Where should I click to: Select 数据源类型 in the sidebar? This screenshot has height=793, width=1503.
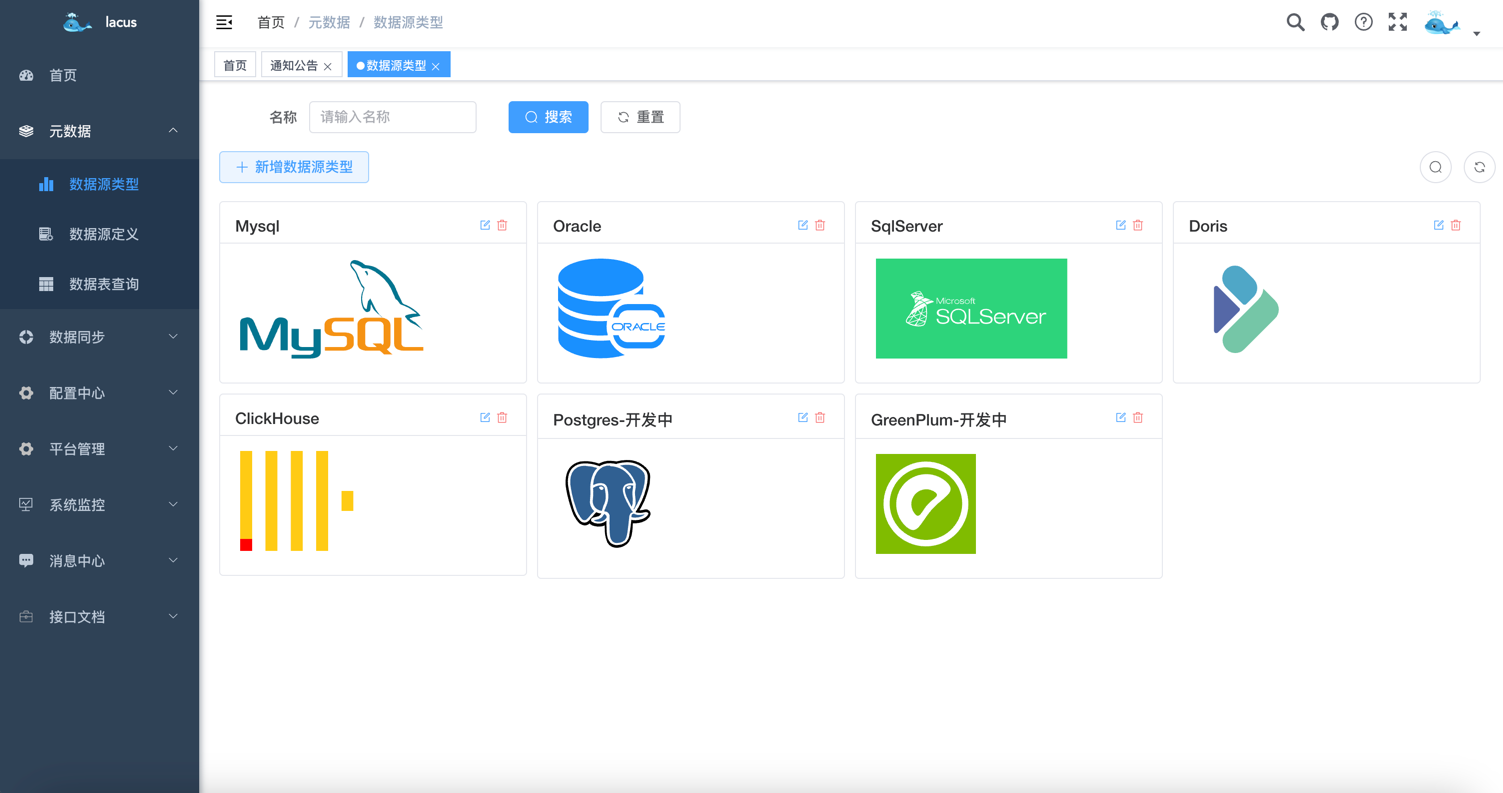coord(99,184)
